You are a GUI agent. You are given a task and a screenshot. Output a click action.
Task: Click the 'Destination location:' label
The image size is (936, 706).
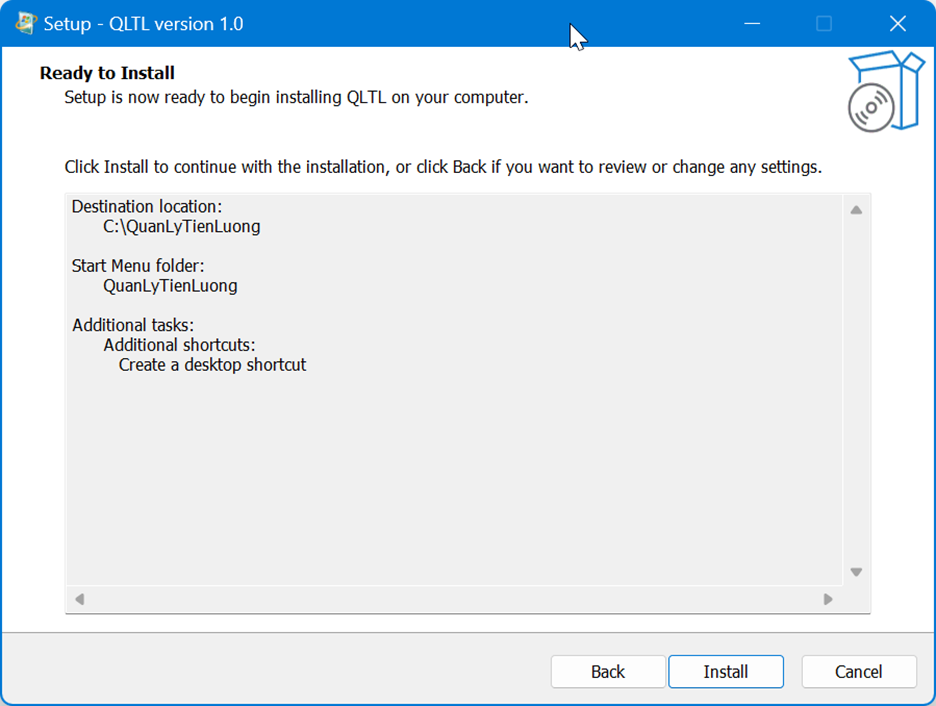(x=146, y=207)
